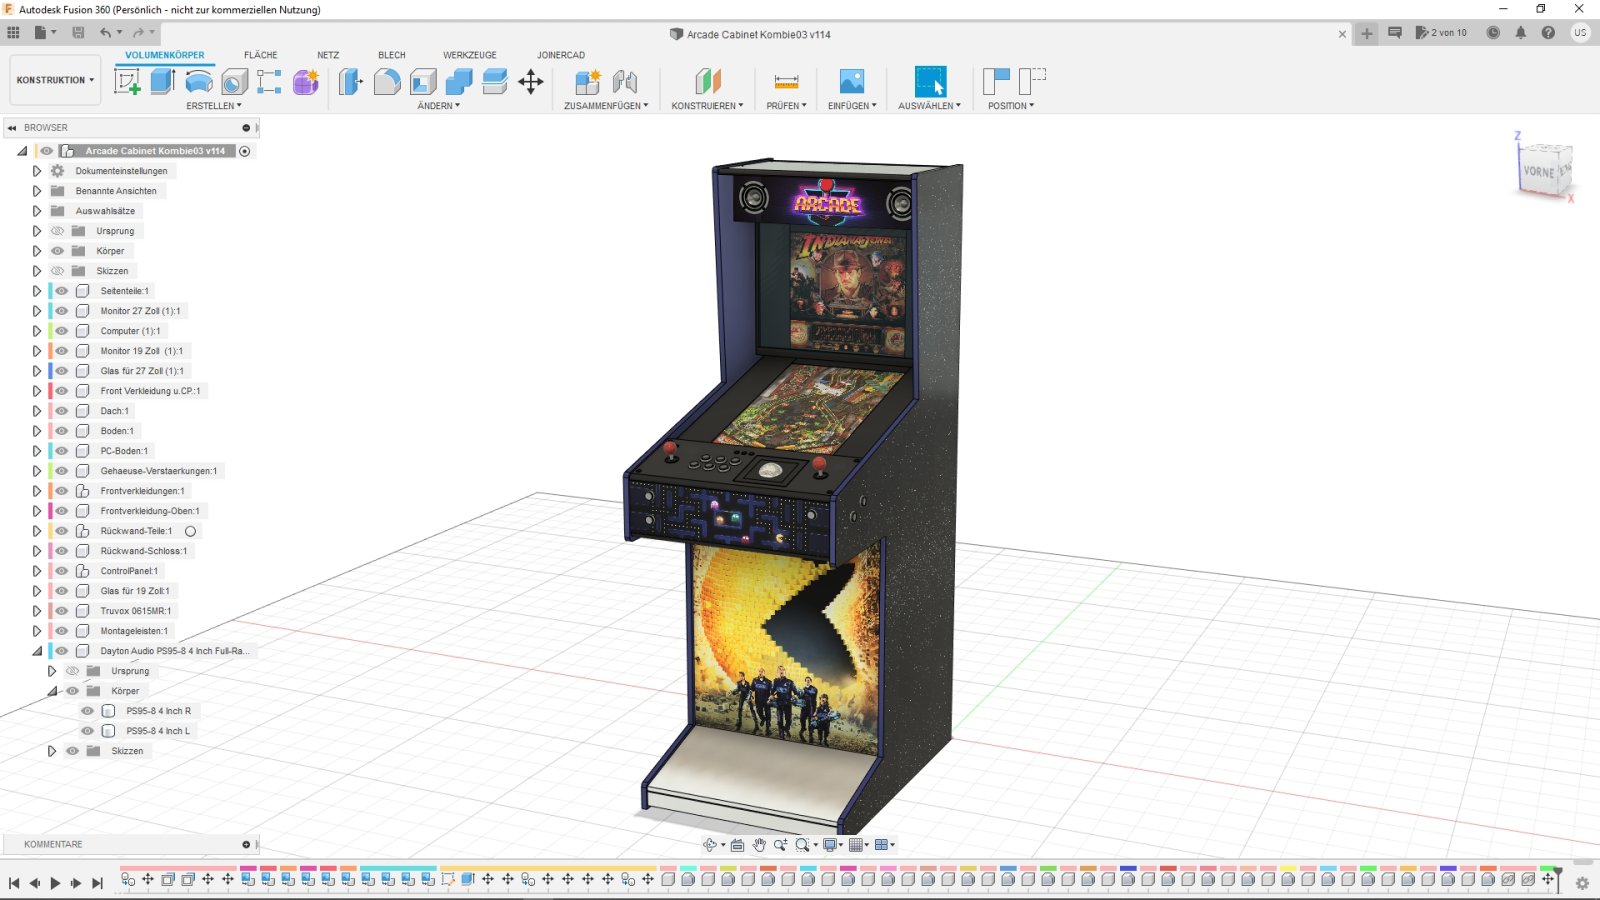The height and width of the screenshot is (900, 1600).
Task: Open the Konstruieren dropdown menu
Action: click(707, 106)
